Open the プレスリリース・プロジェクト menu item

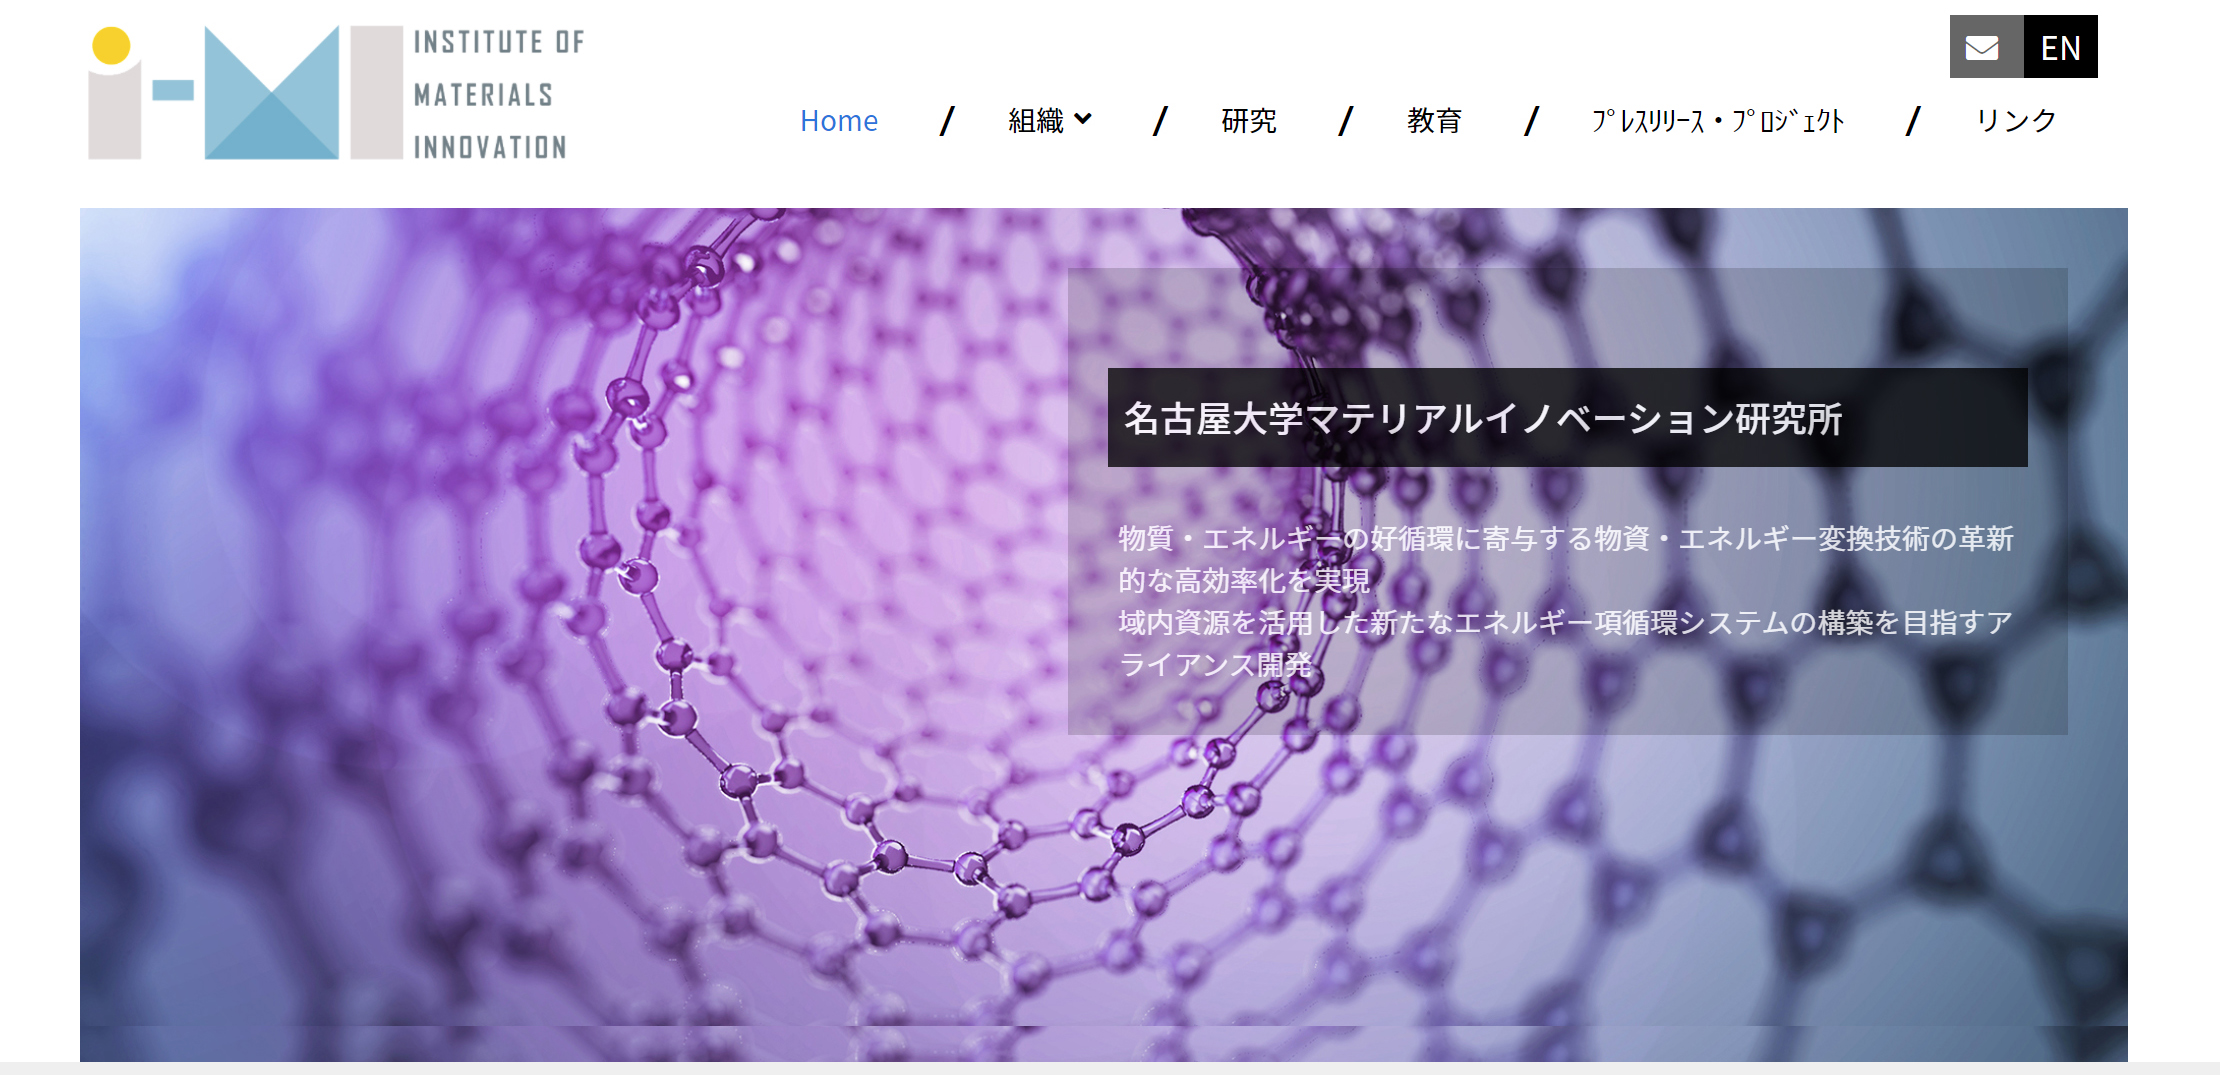[1718, 121]
